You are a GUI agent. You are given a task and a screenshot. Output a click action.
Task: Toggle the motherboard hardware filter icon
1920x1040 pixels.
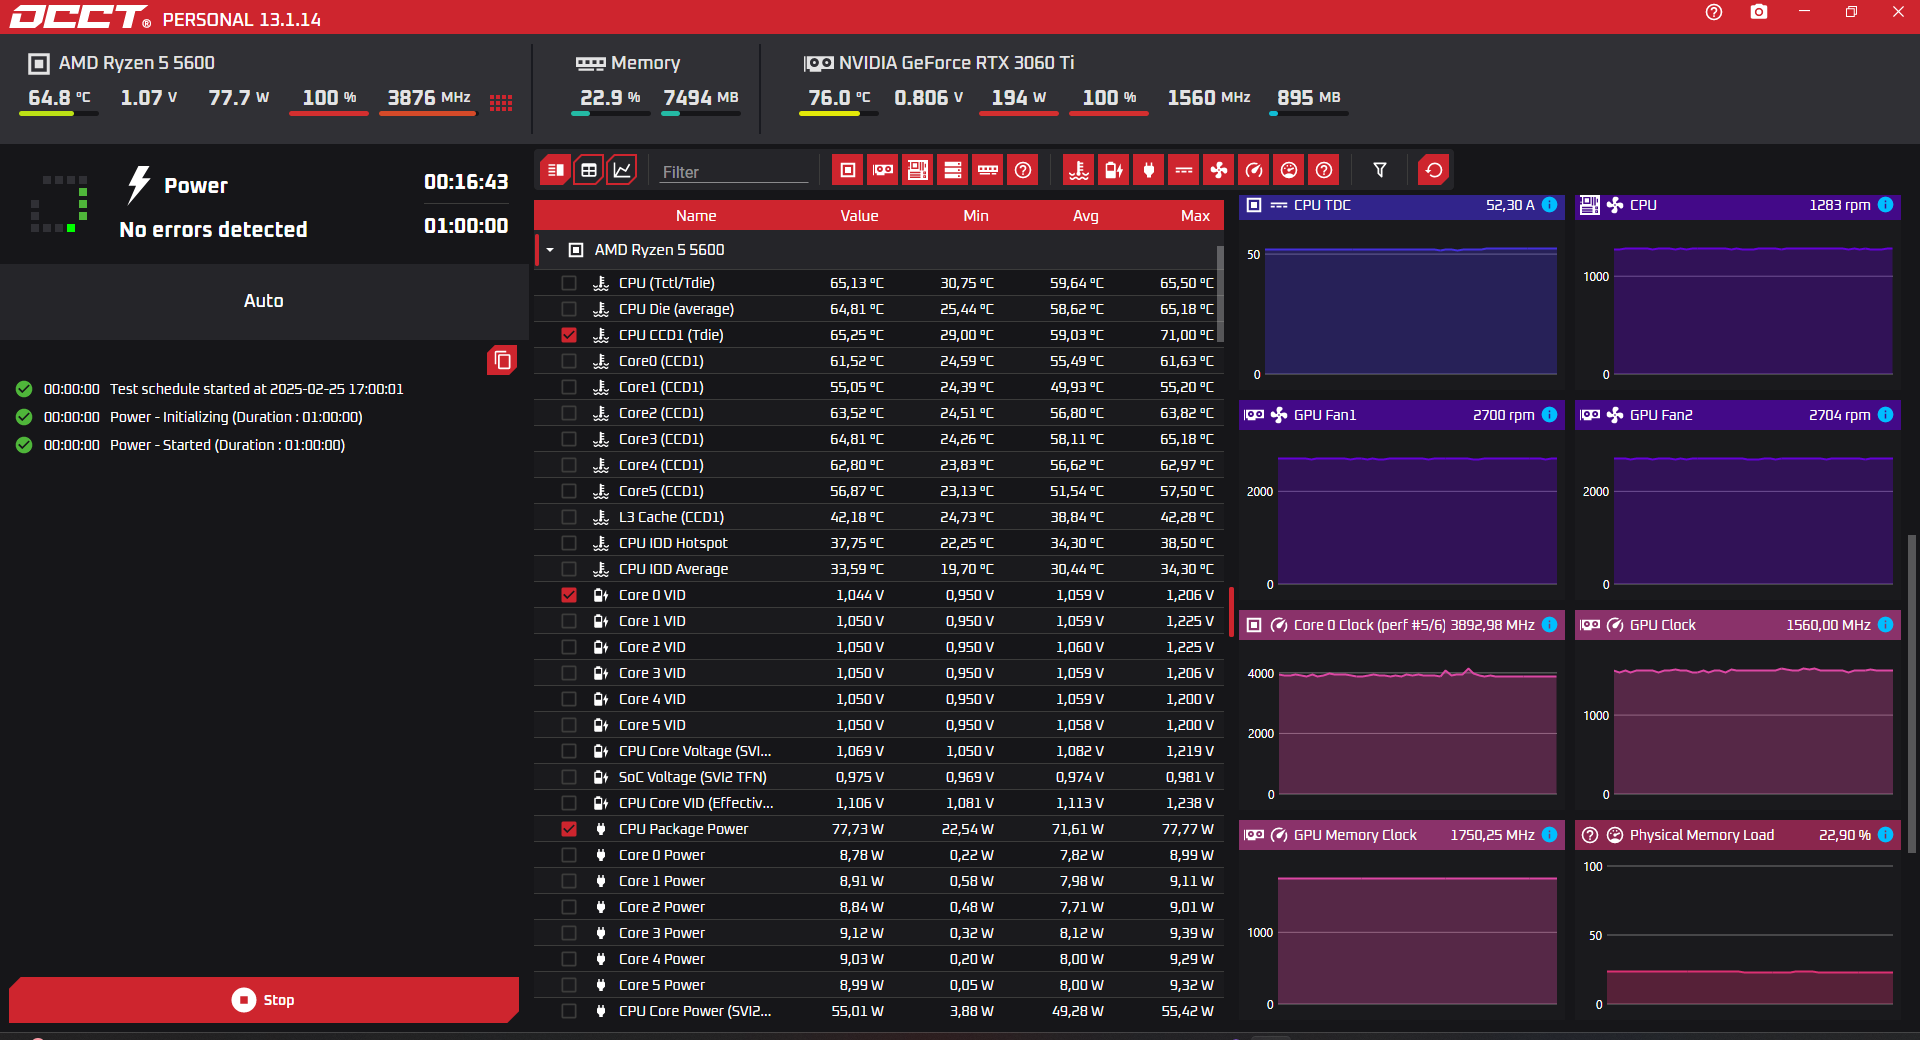[918, 170]
